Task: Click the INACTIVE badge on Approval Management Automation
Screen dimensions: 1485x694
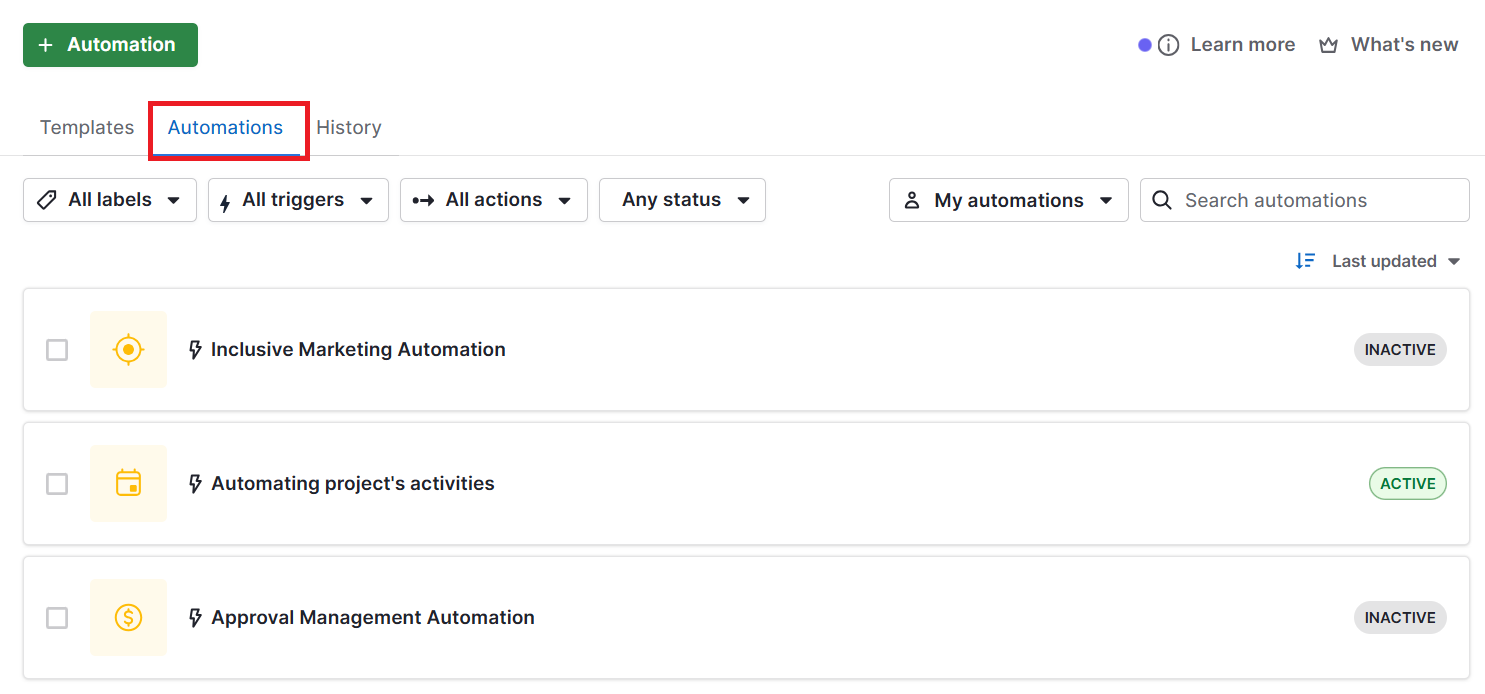Action: [1400, 618]
